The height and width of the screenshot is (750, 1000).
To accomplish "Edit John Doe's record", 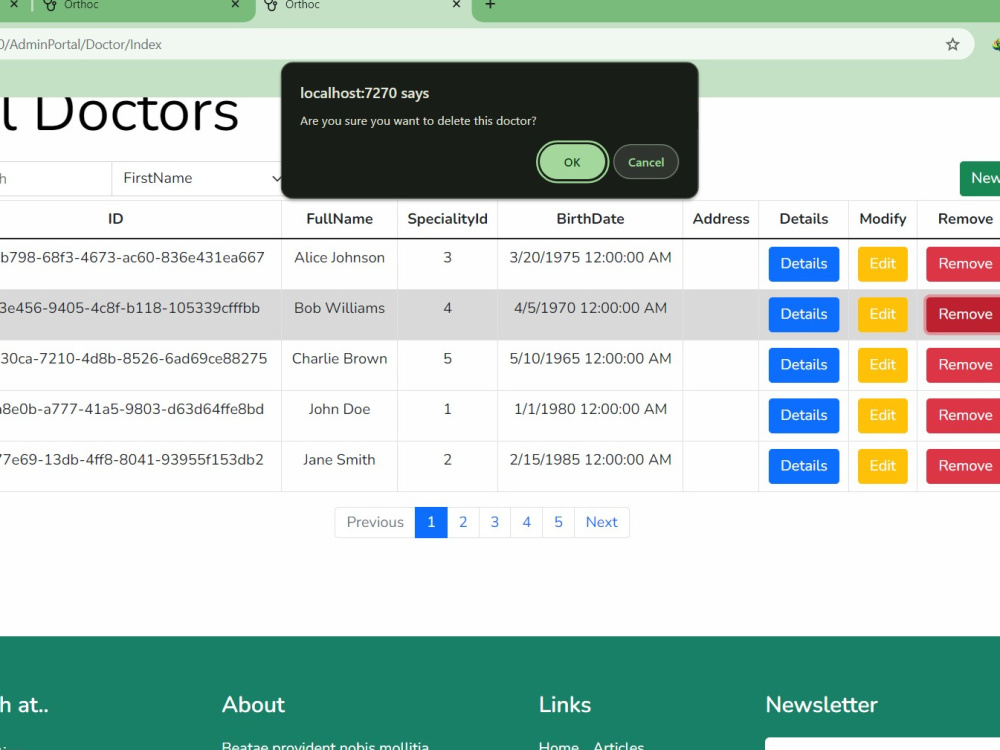I will click(882, 415).
